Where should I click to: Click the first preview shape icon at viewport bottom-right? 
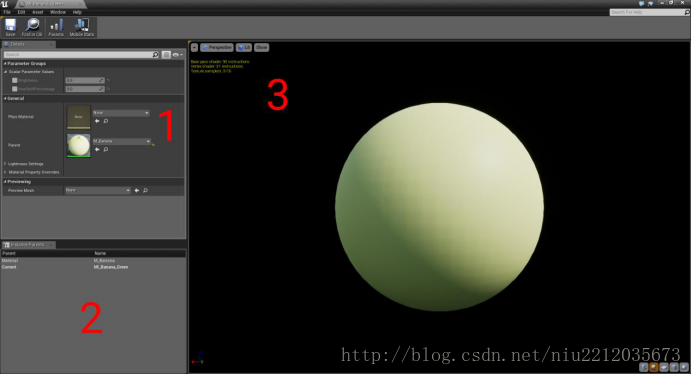click(x=644, y=367)
